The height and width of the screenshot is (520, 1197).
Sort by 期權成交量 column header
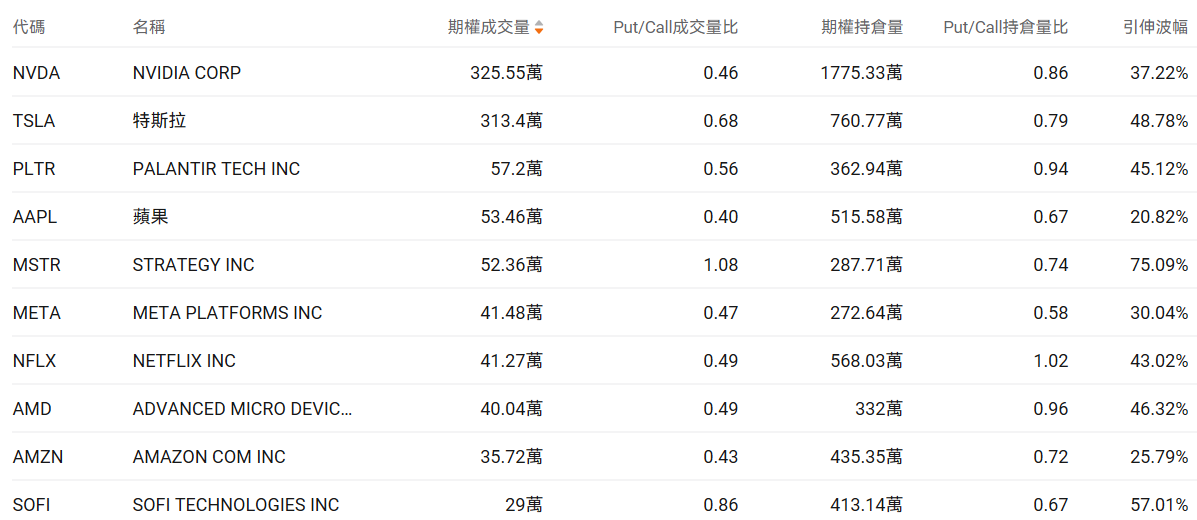click(x=488, y=28)
